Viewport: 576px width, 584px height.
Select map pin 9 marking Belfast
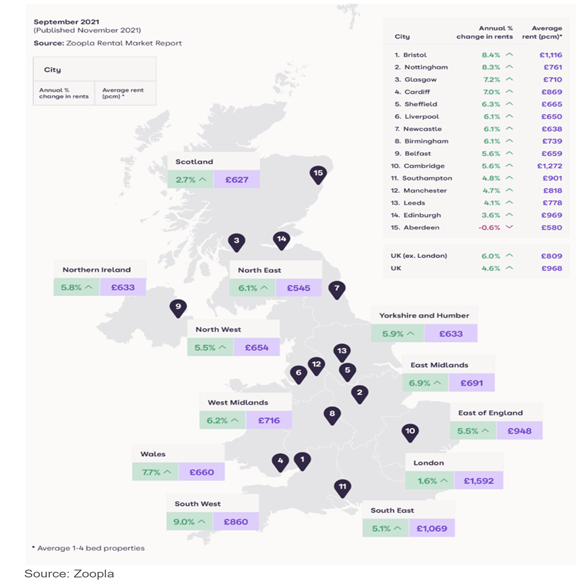tap(178, 308)
